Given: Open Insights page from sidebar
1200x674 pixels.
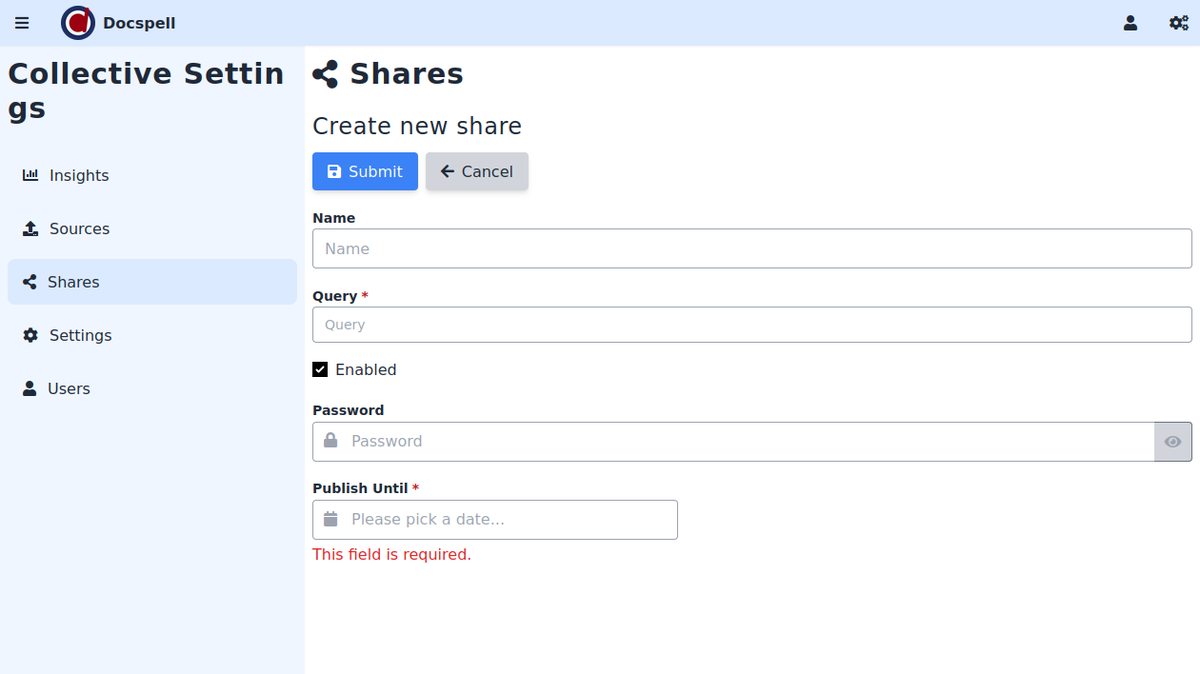Looking at the screenshot, I should tap(79, 175).
